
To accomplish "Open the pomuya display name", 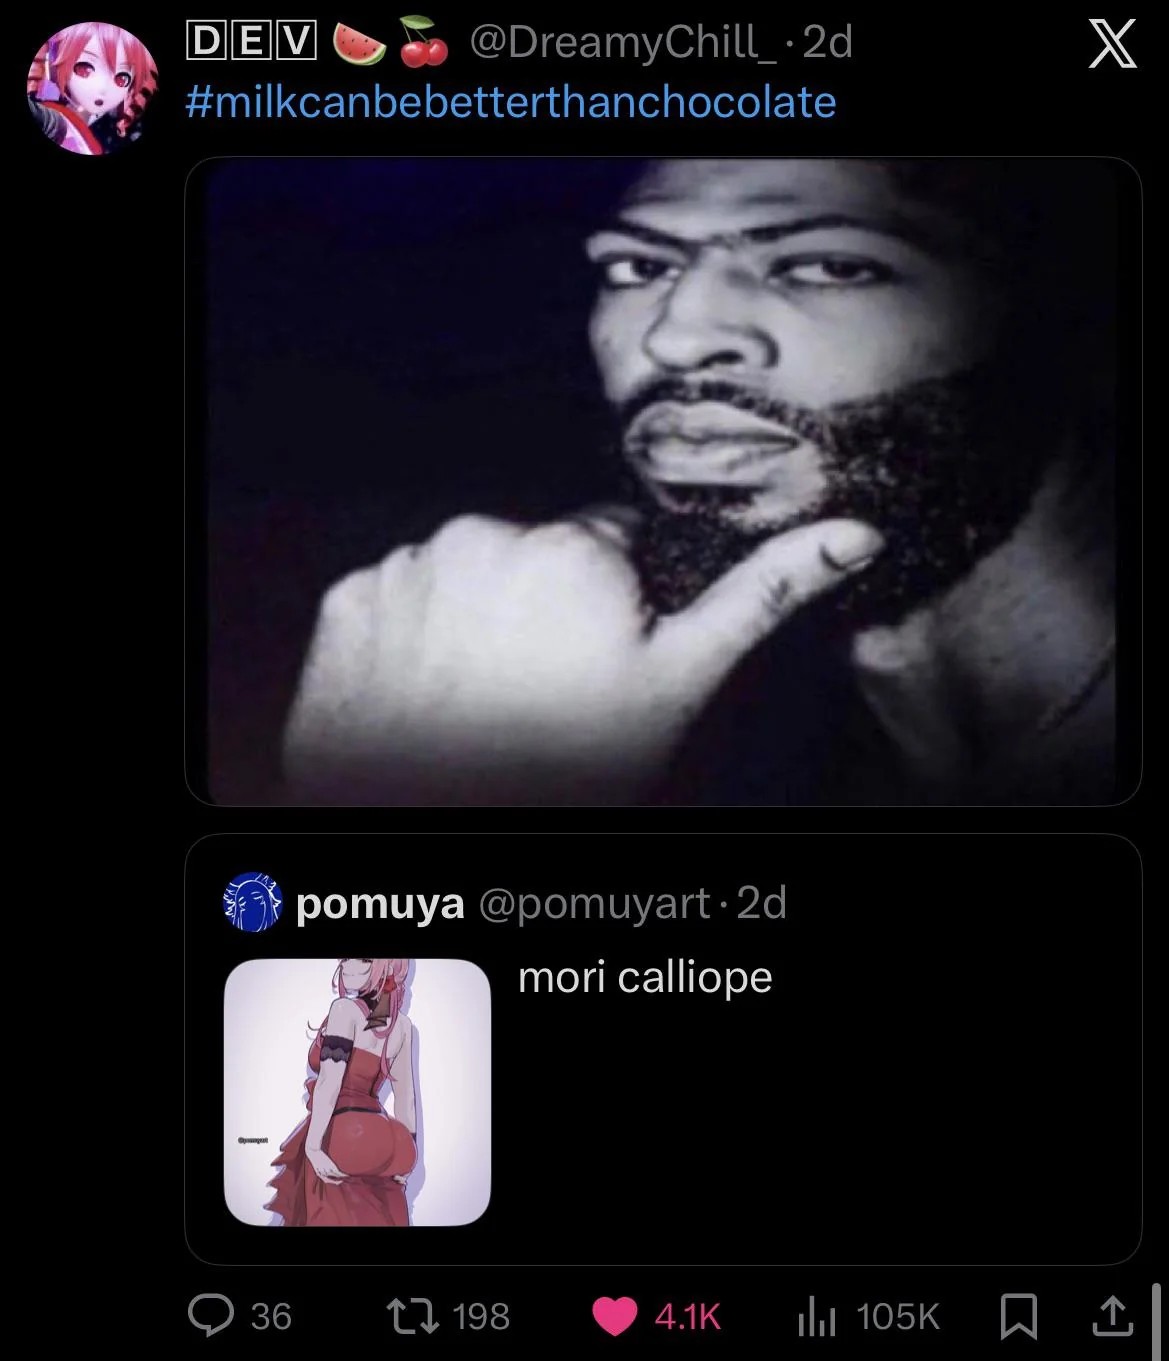I will coord(380,904).
